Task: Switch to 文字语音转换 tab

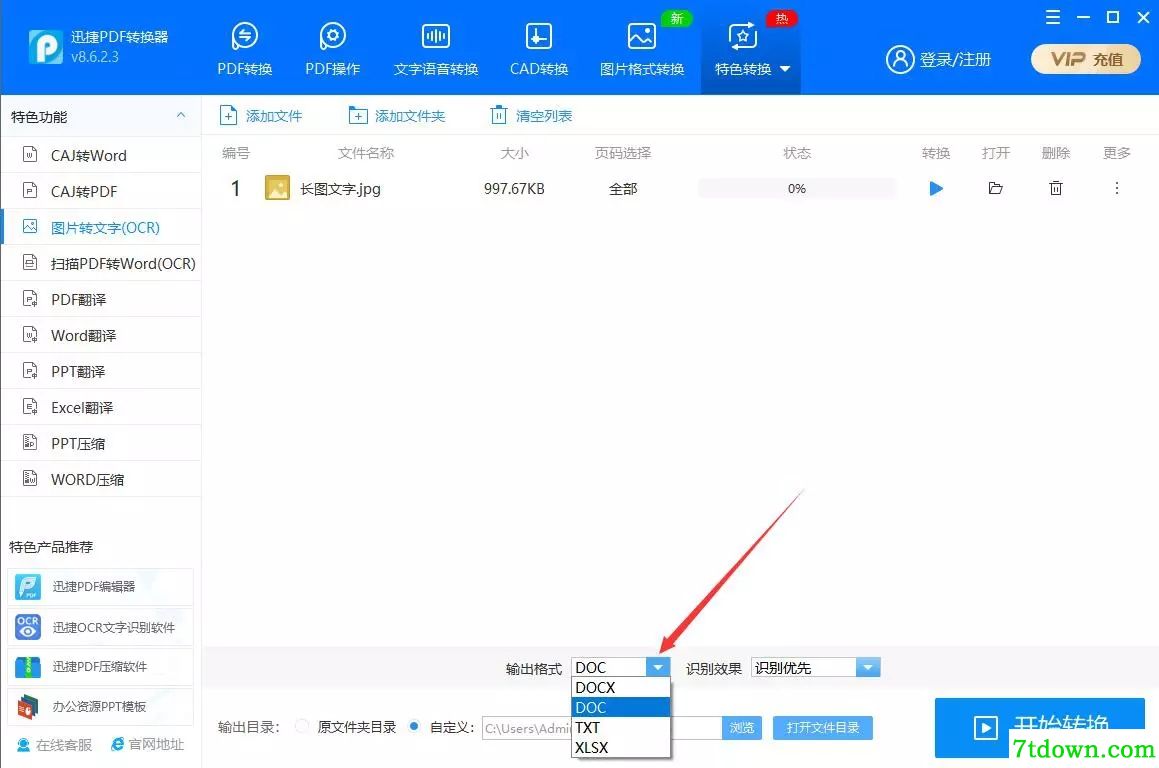Action: (x=435, y=50)
